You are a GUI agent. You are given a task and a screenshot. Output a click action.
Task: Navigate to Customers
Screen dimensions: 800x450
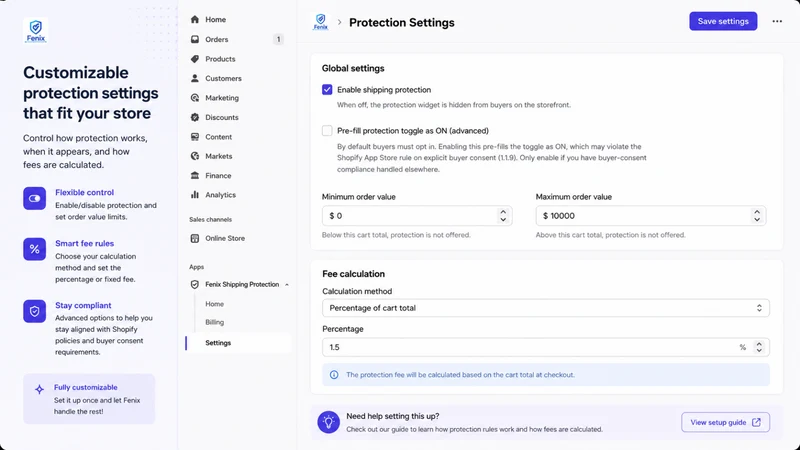pyautogui.click(x=223, y=78)
